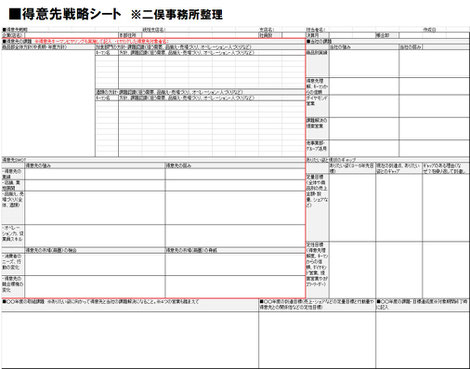Select 得意先の強み cell for オペレーション力 row
The height and width of the screenshot is (369, 470).
click(95, 236)
